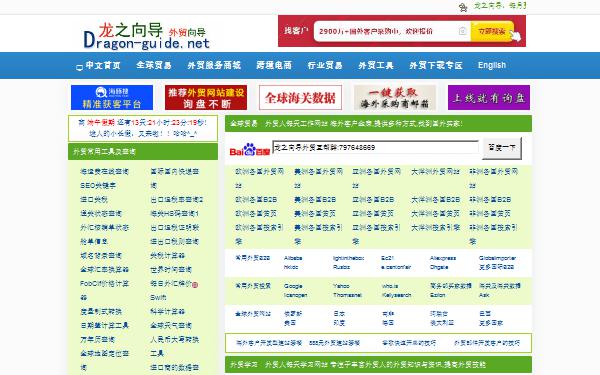Open the 科学计算器 link
Viewport: 600px width, 375px height.
tap(168, 311)
